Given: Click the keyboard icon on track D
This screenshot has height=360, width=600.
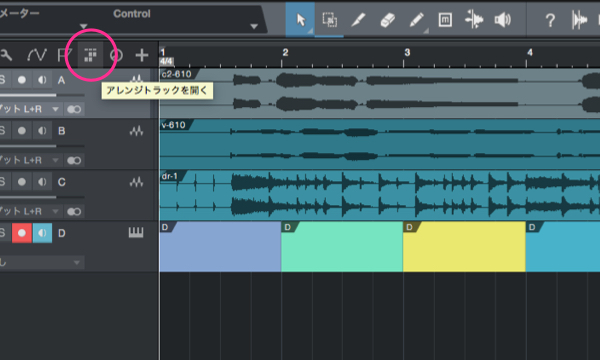Looking at the screenshot, I should tap(136, 233).
